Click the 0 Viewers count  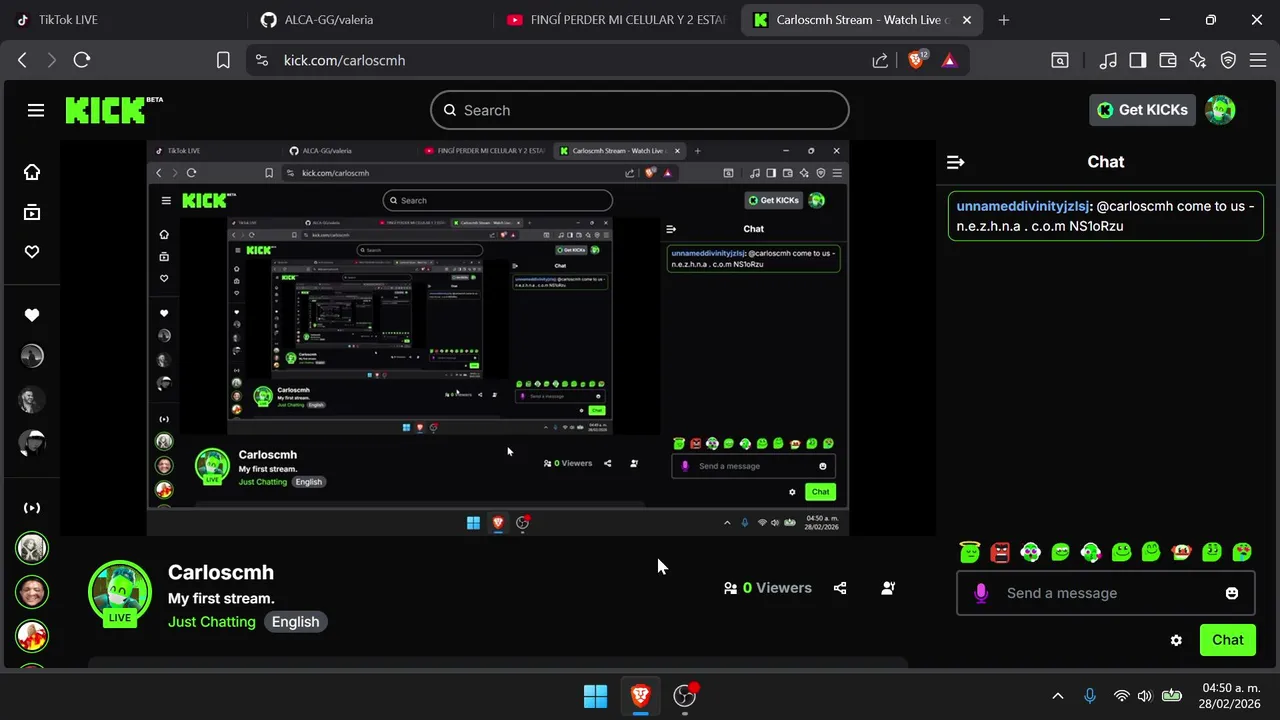pos(768,588)
